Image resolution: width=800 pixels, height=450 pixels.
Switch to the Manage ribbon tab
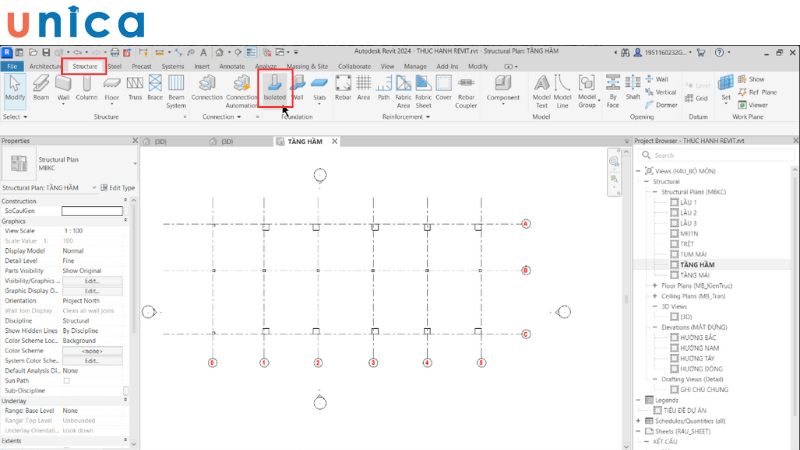[415, 66]
